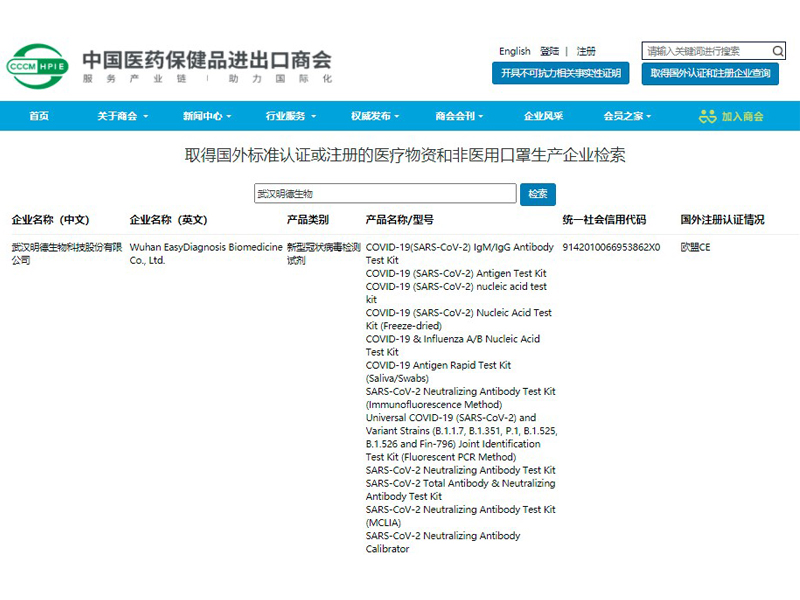Click the handshake icon beside 加入商会

click(x=708, y=116)
